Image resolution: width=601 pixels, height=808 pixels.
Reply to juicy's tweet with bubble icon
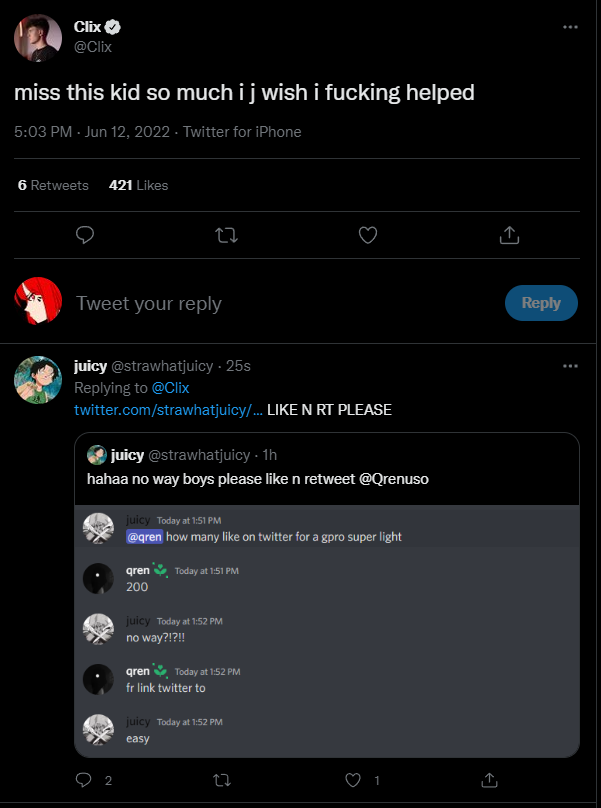click(85, 779)
